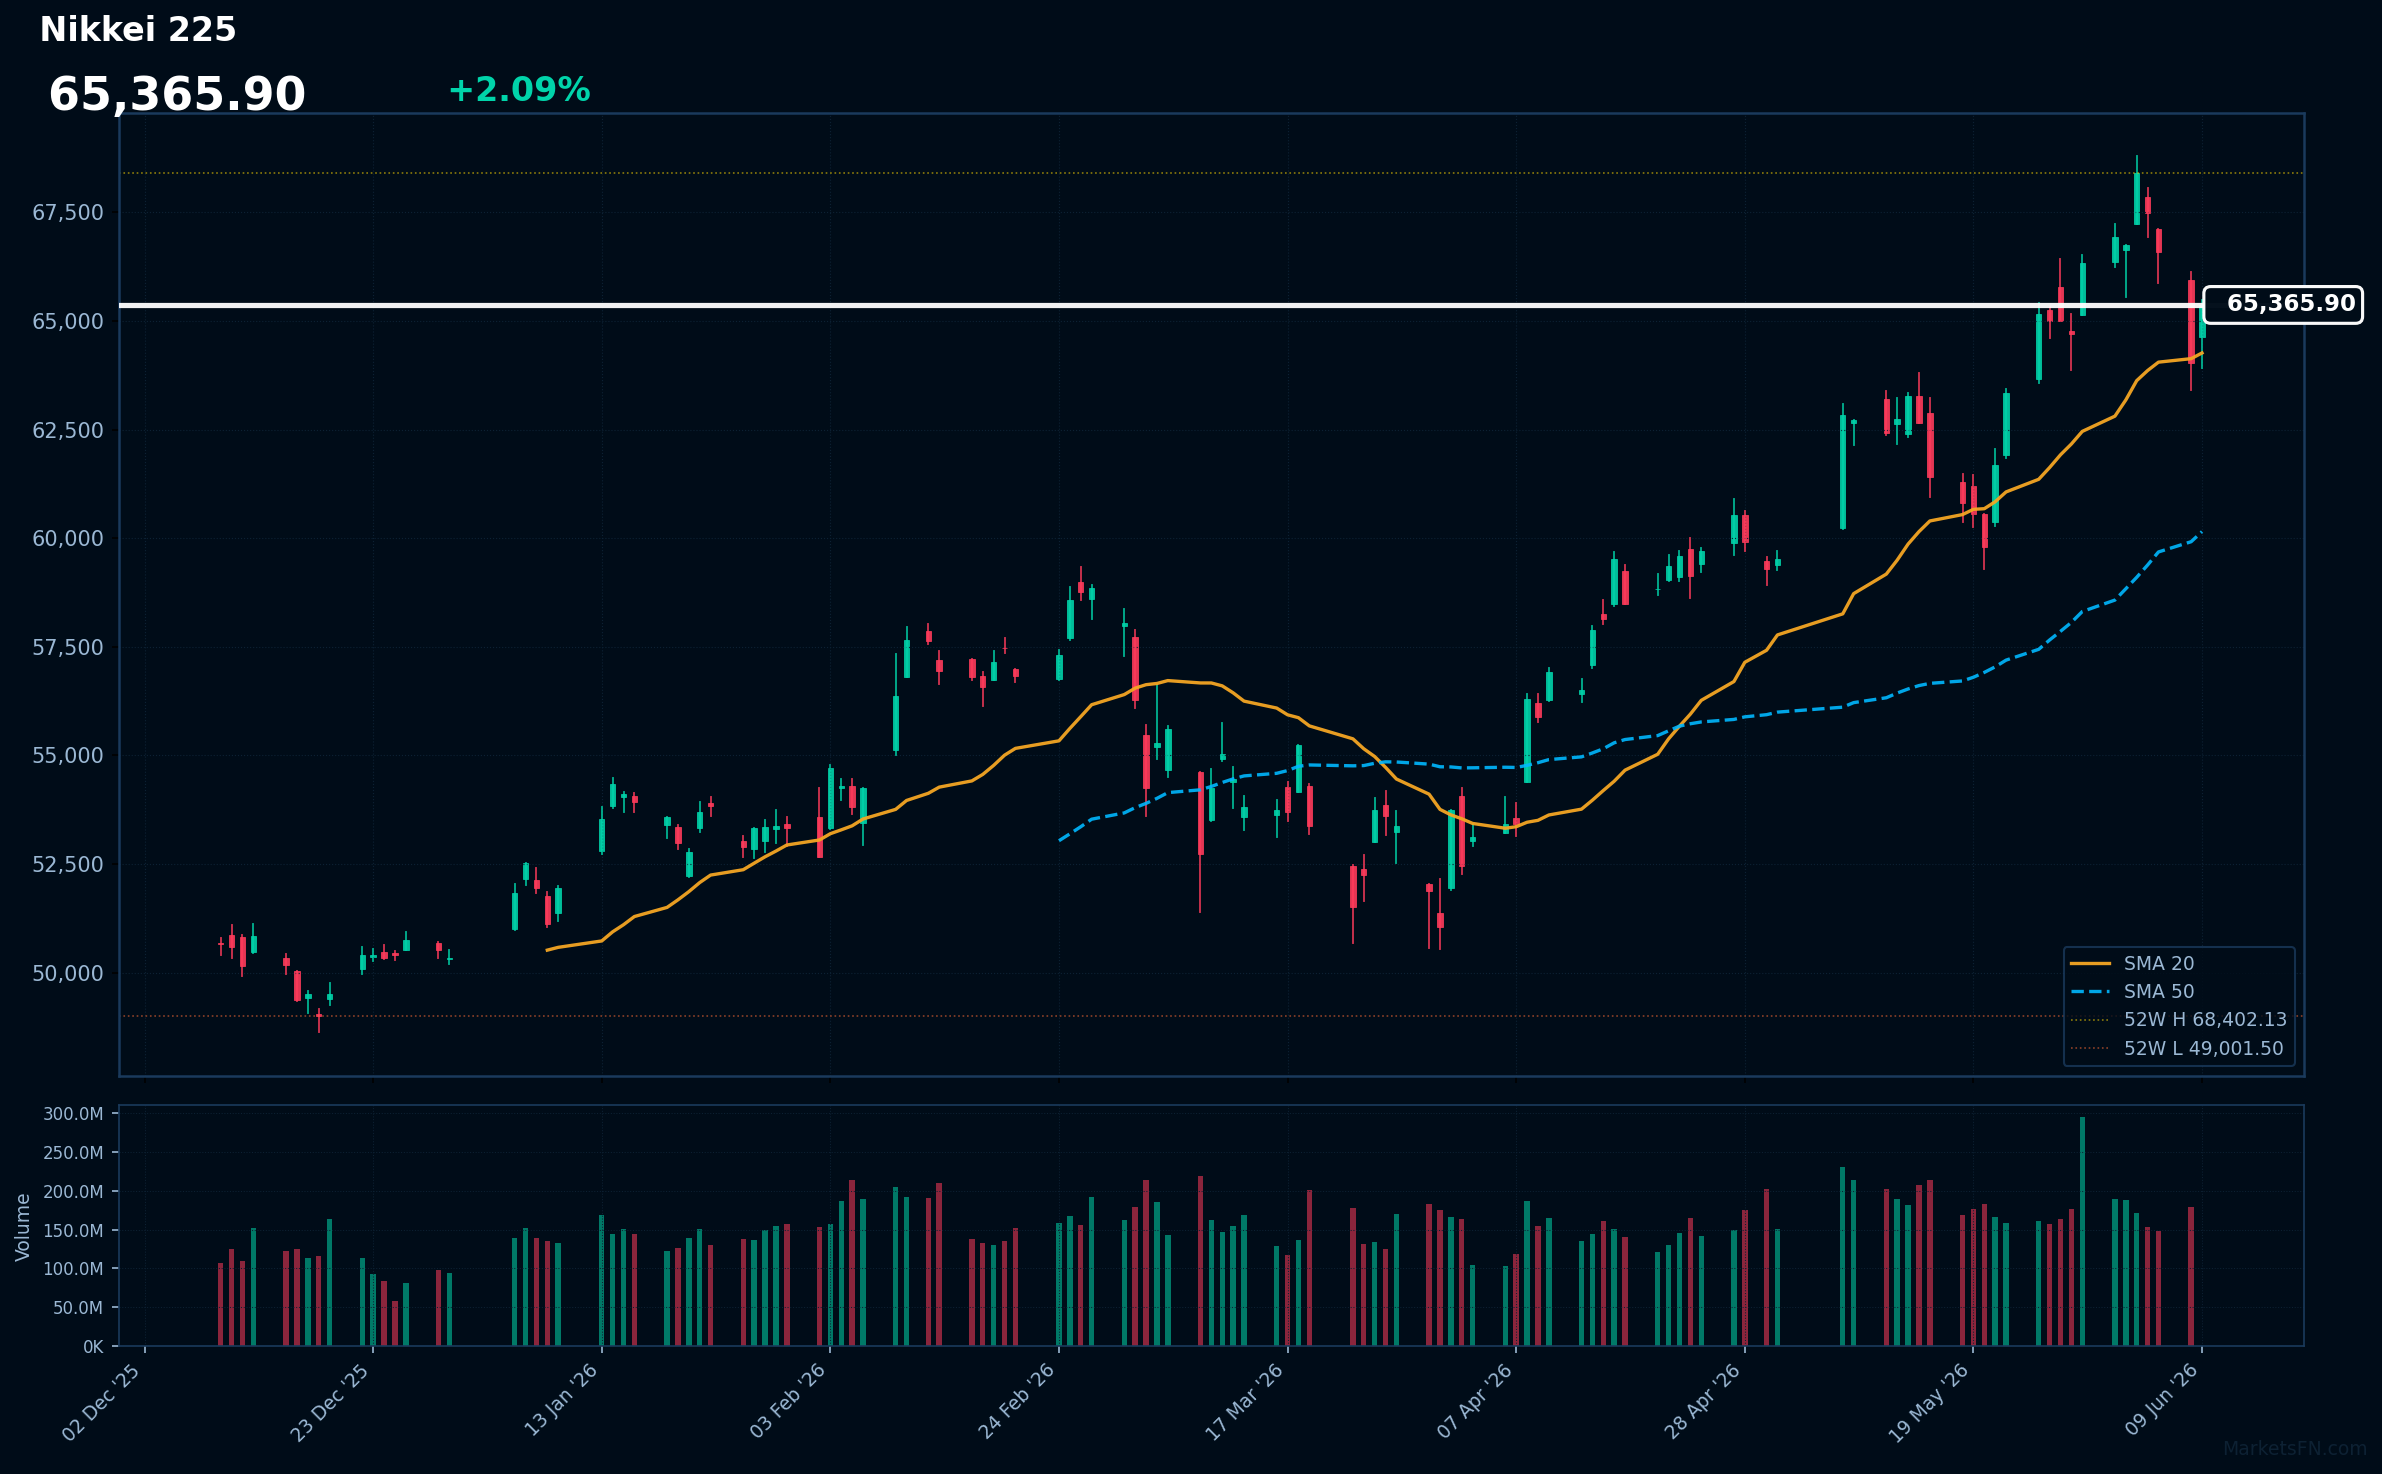This screenshot has height=1474, width=2382.
Task: Click the 52,500 price axis label
Action: 68,864
